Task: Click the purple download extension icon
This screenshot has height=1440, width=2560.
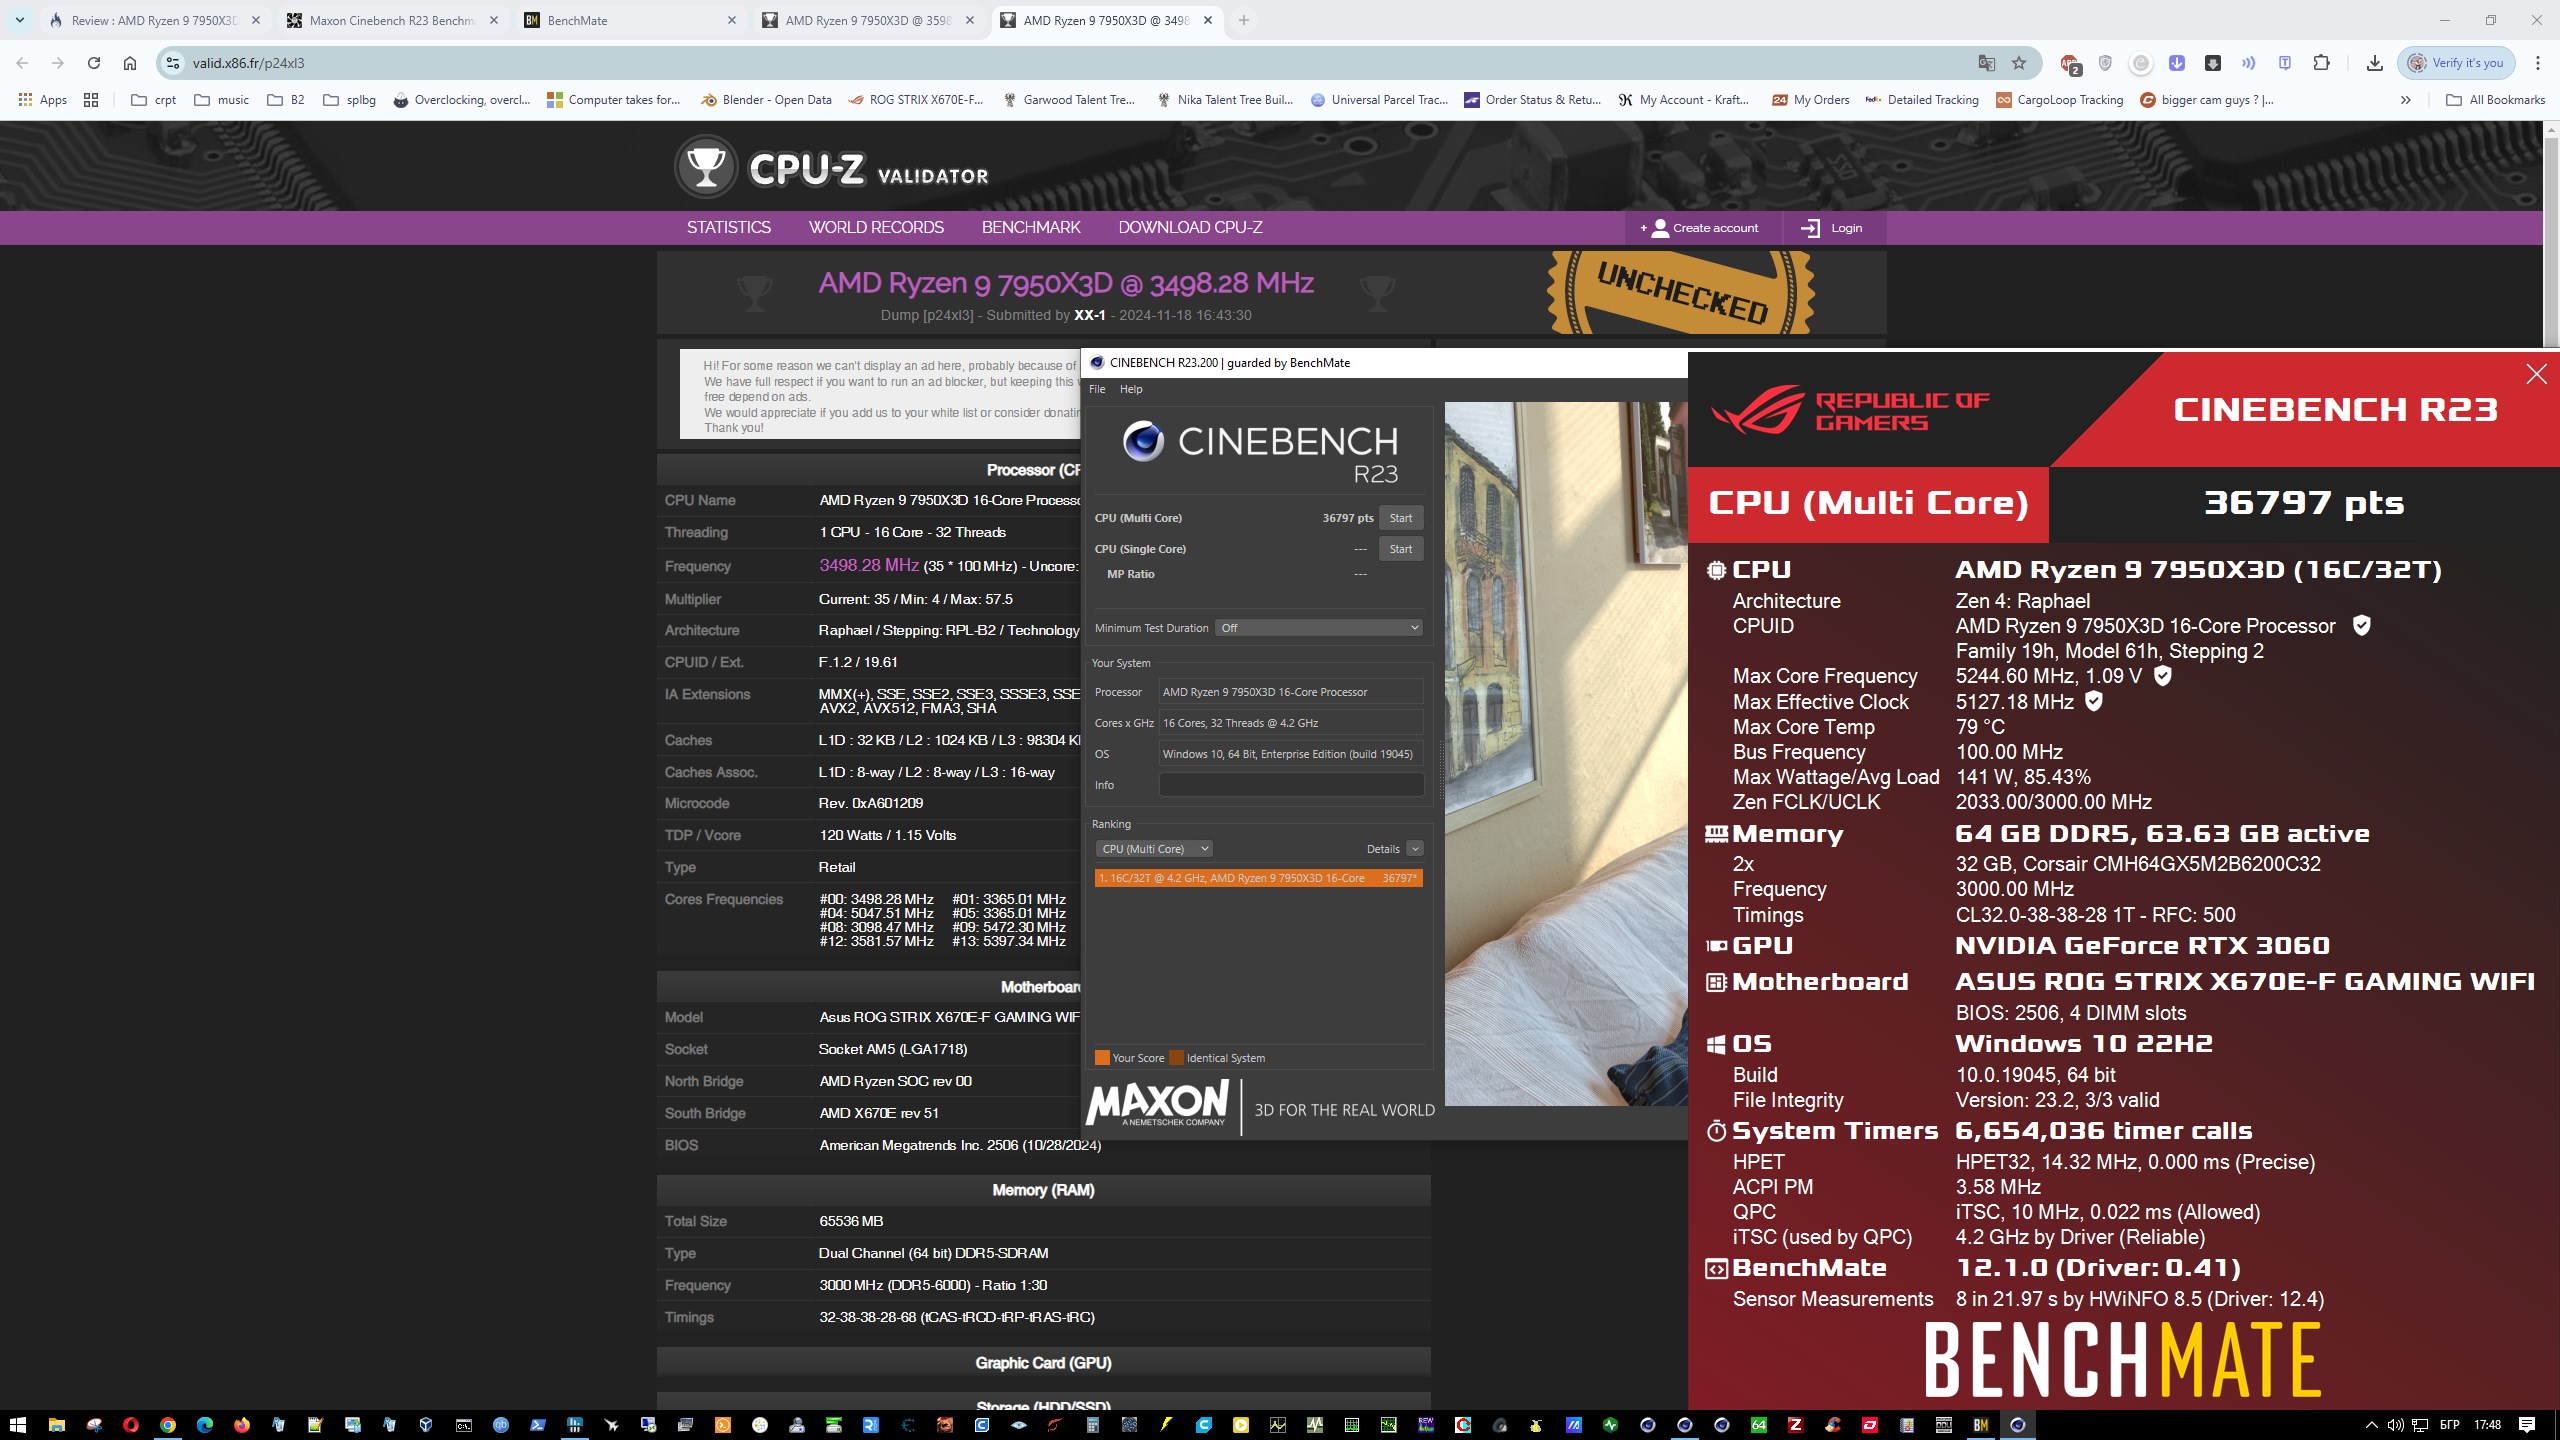Action: point(2177,63)
